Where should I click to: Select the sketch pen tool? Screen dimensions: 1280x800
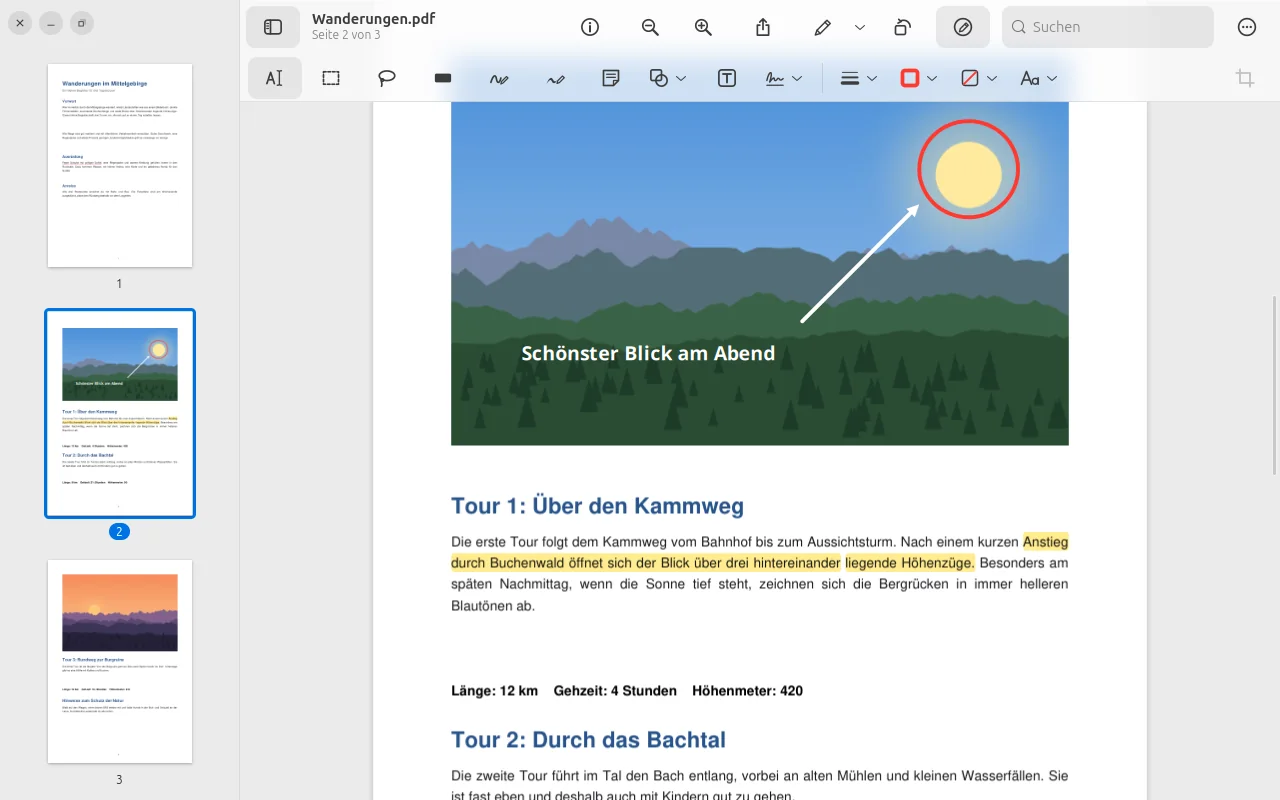point(499,78)
